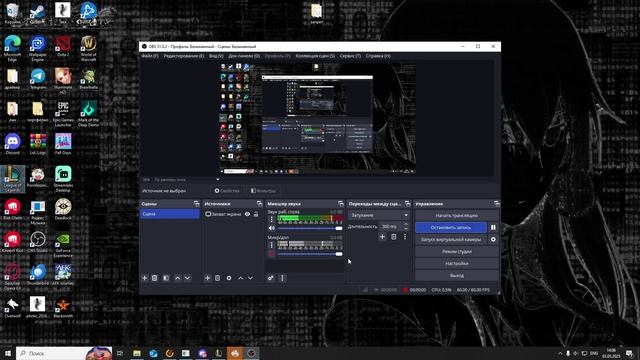Image resolution: width=640 pixels, height=360 pixels.
Task: Open the Коллекция сцен menu
Action: click(315, 56)
